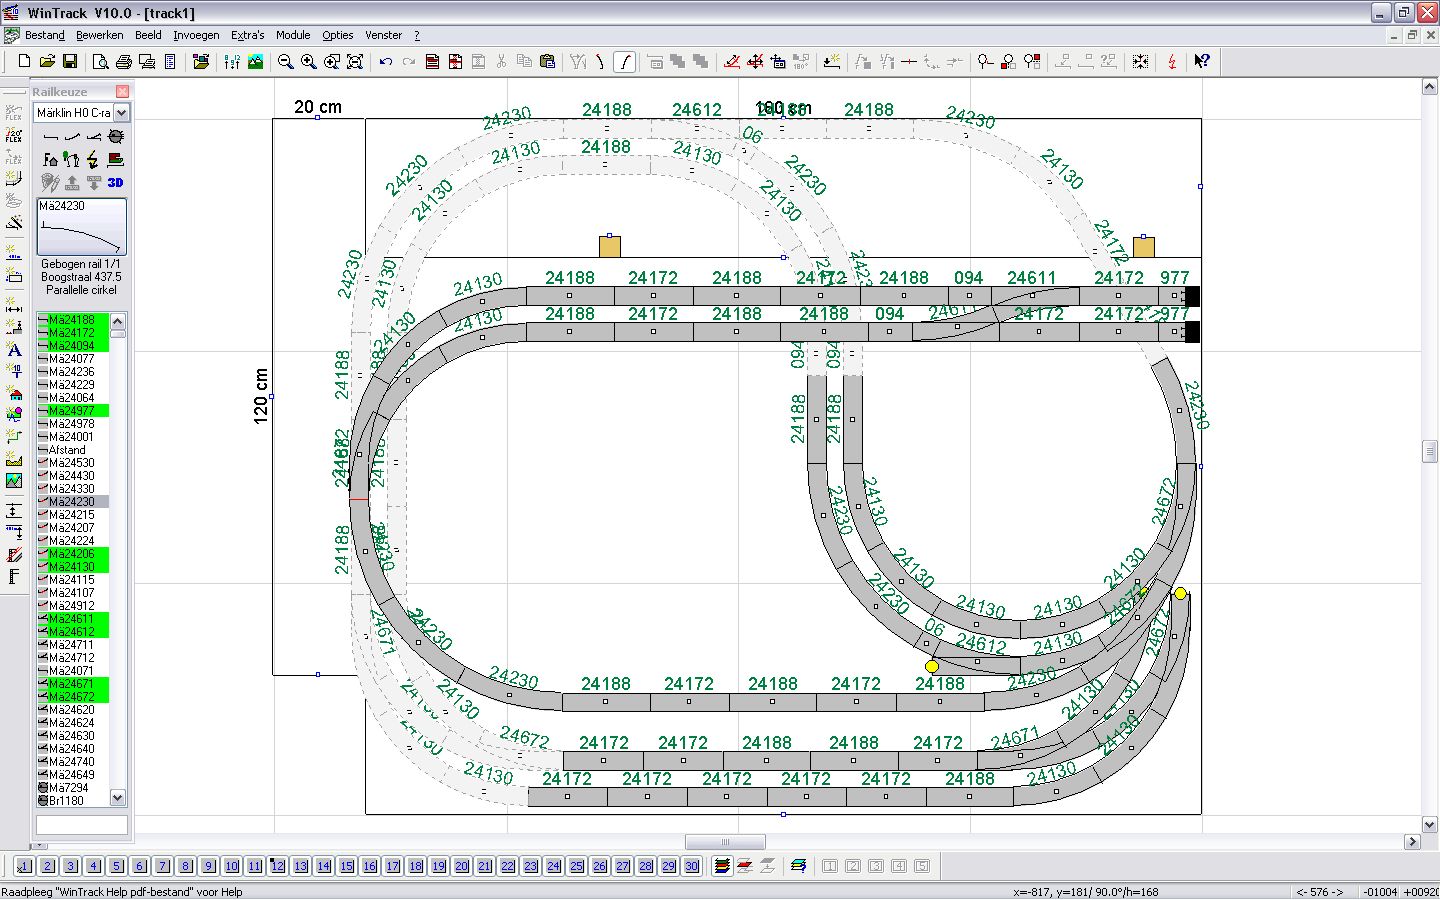Select Mä24977 in rail list
The width and height of the screenshot is (1440, 900).
72,411
